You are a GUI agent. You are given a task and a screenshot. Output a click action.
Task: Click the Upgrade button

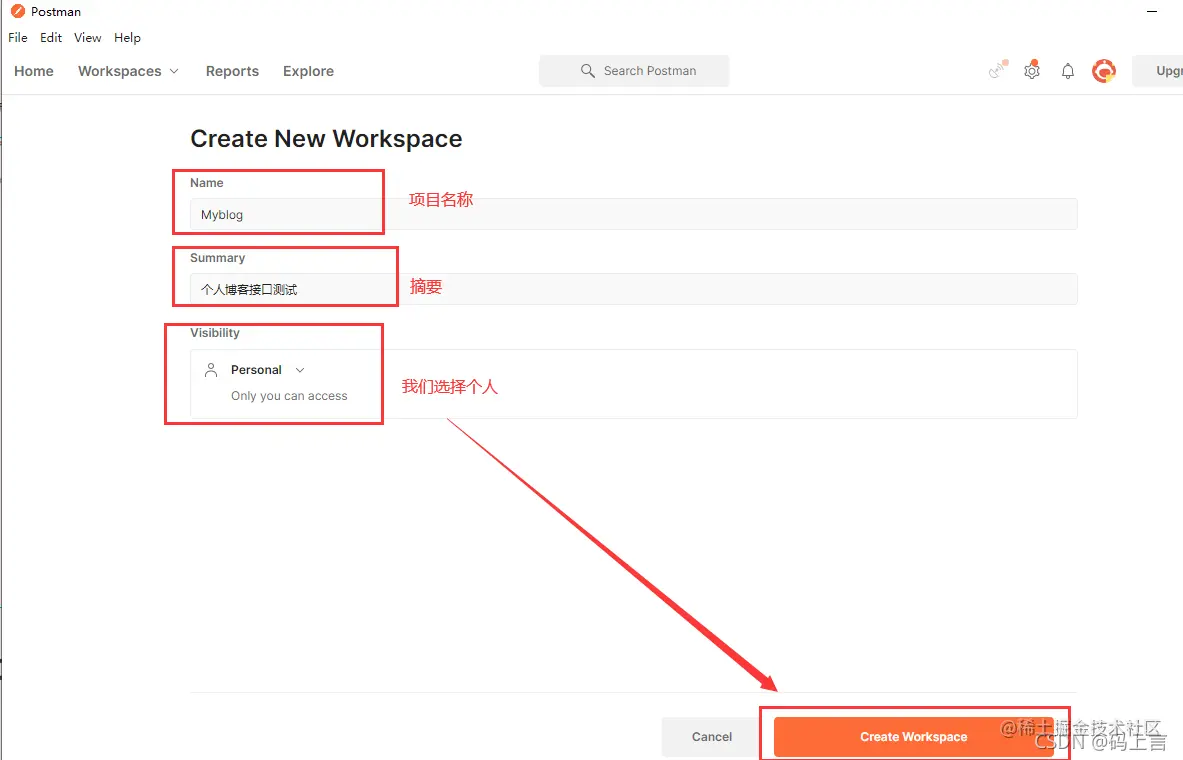click(1158, 71)
